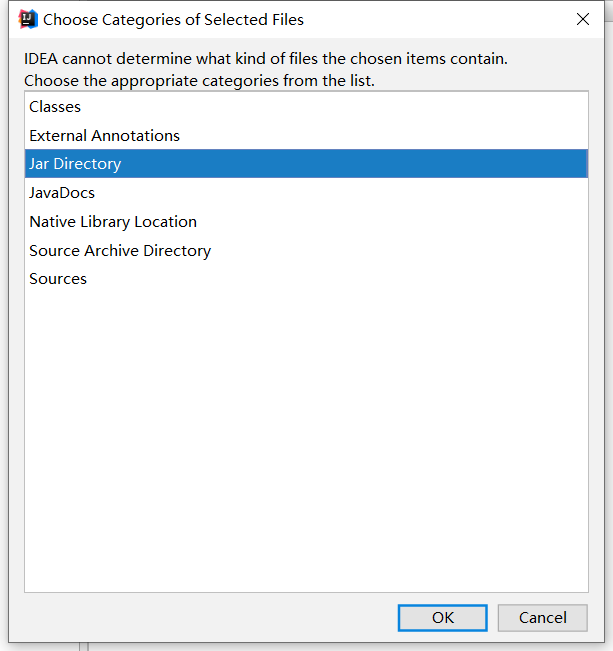Click the 'Choose Categories of Selected Files' title

173,19
